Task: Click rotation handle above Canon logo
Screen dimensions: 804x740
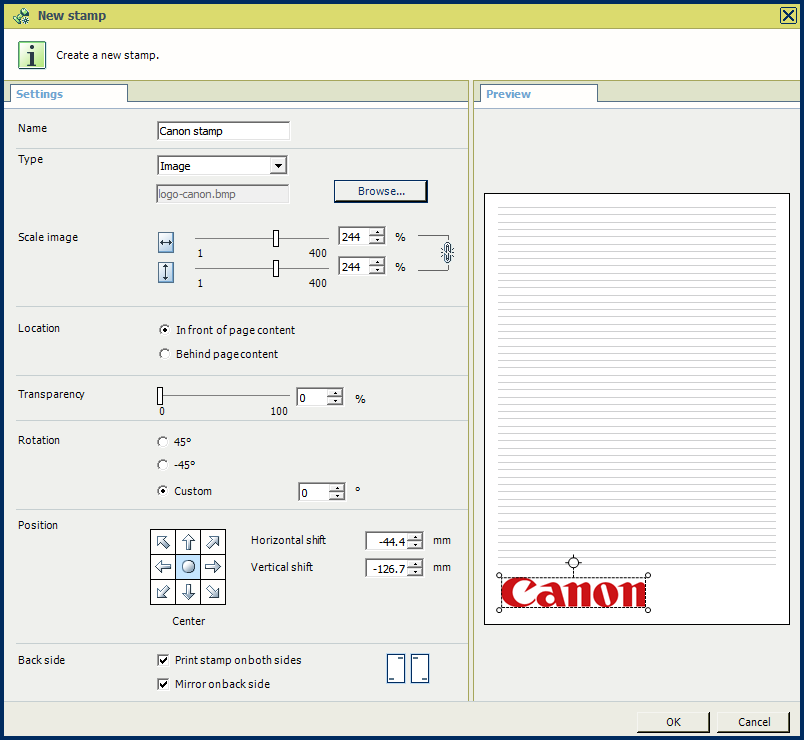Action: point(573,563)
